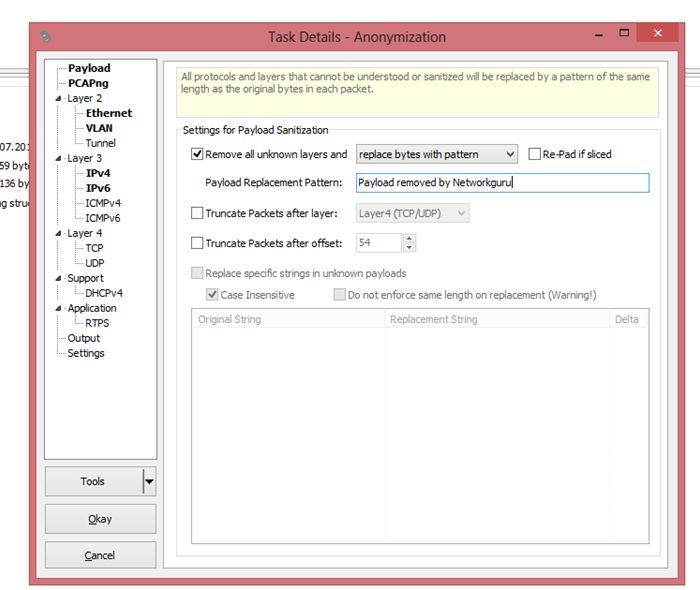
Task: Open the Output tree item
Action: [84, 338]
